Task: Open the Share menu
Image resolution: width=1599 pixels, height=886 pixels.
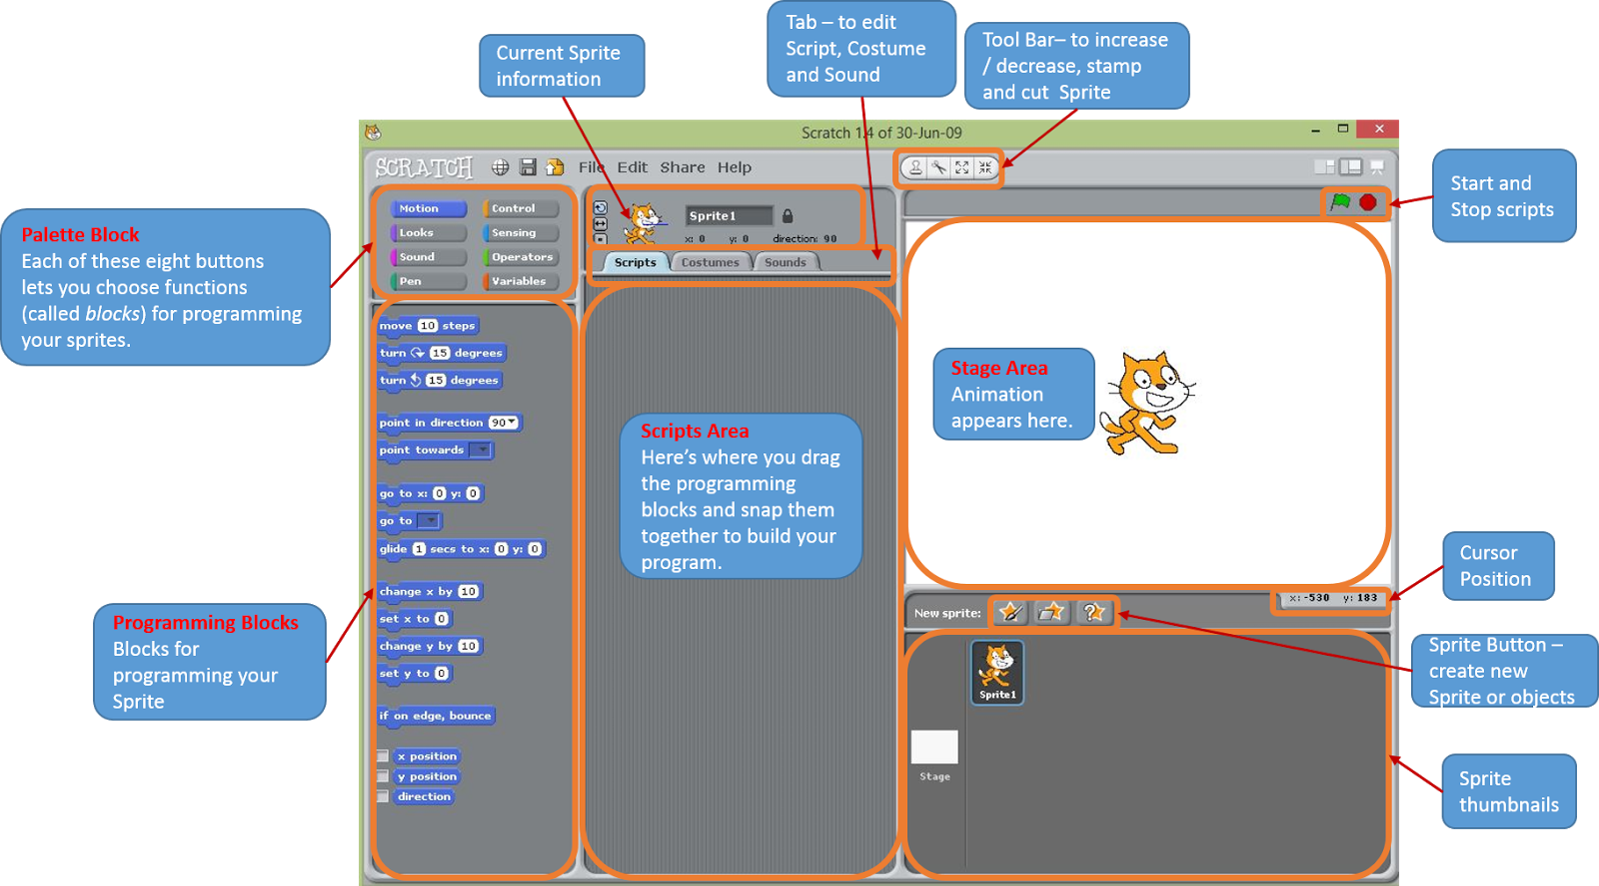Action: [682, 167]
